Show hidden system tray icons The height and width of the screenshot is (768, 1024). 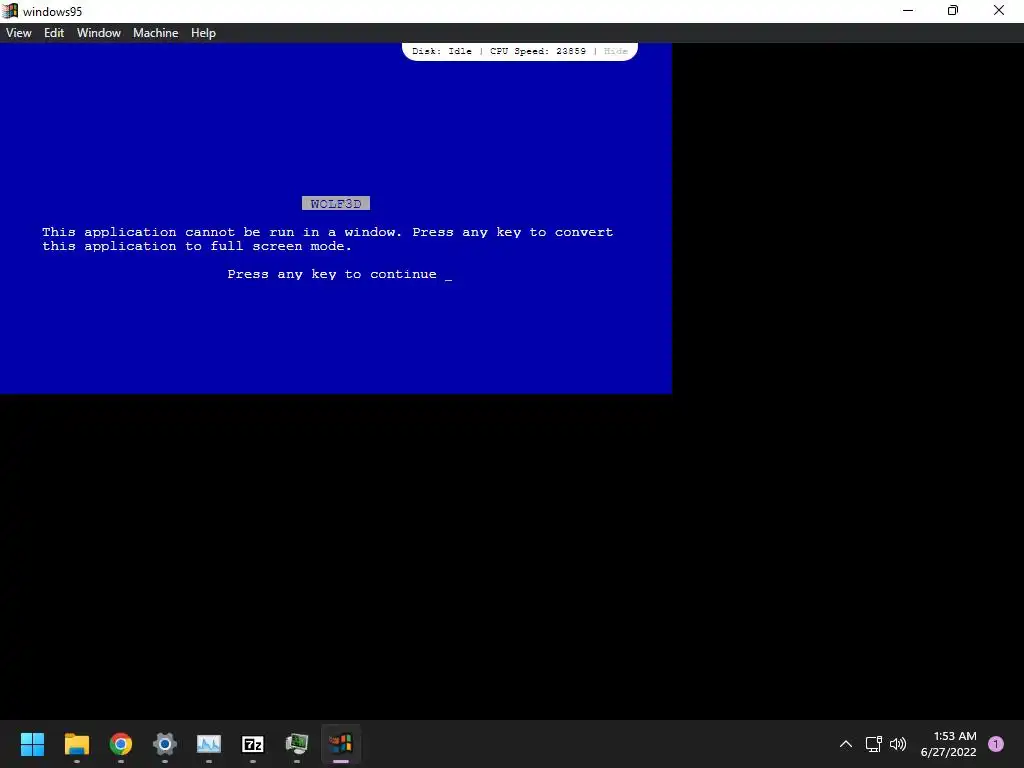(x=846, y=744)
